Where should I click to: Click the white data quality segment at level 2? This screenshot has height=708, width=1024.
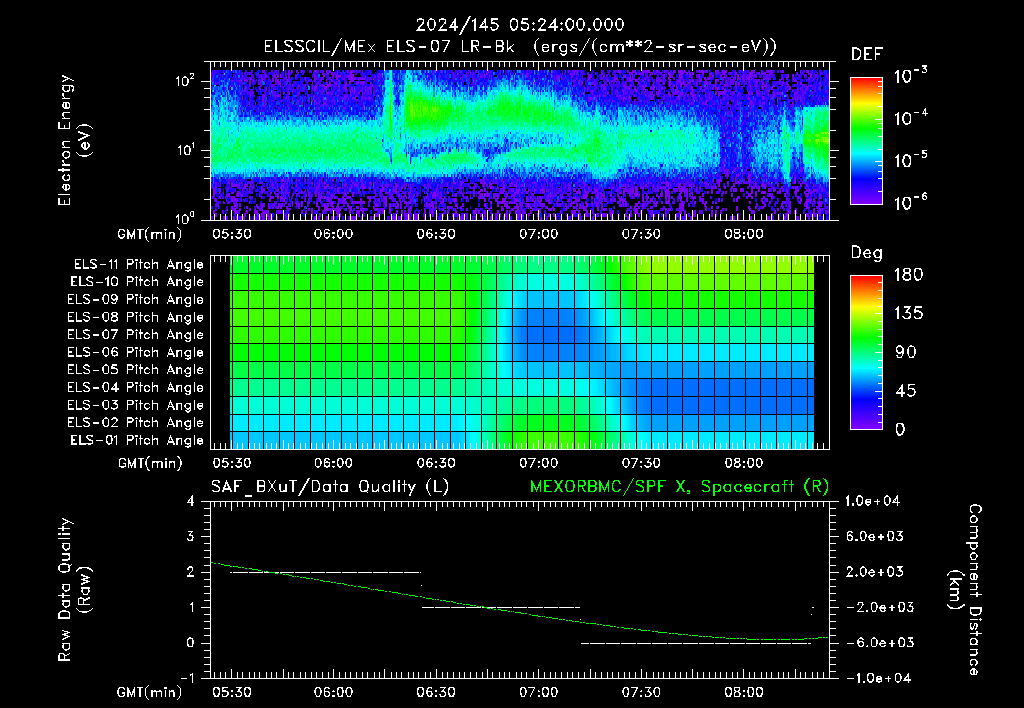coord(326,572)
